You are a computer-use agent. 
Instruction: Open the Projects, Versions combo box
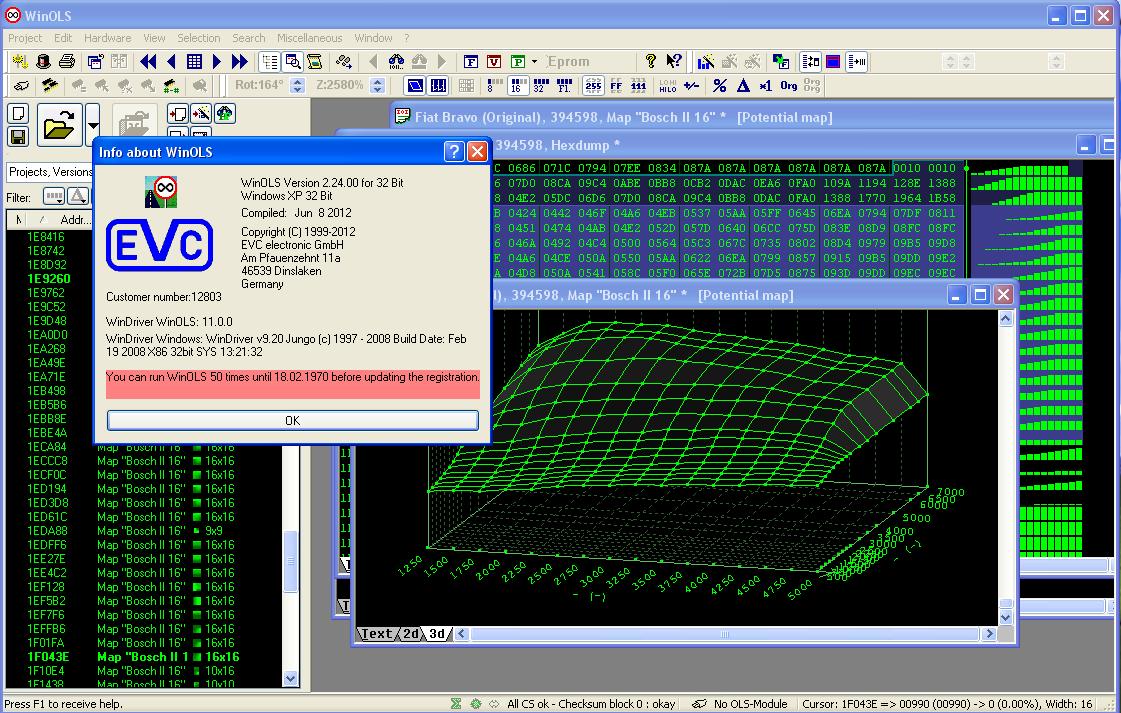pos(49,172)
